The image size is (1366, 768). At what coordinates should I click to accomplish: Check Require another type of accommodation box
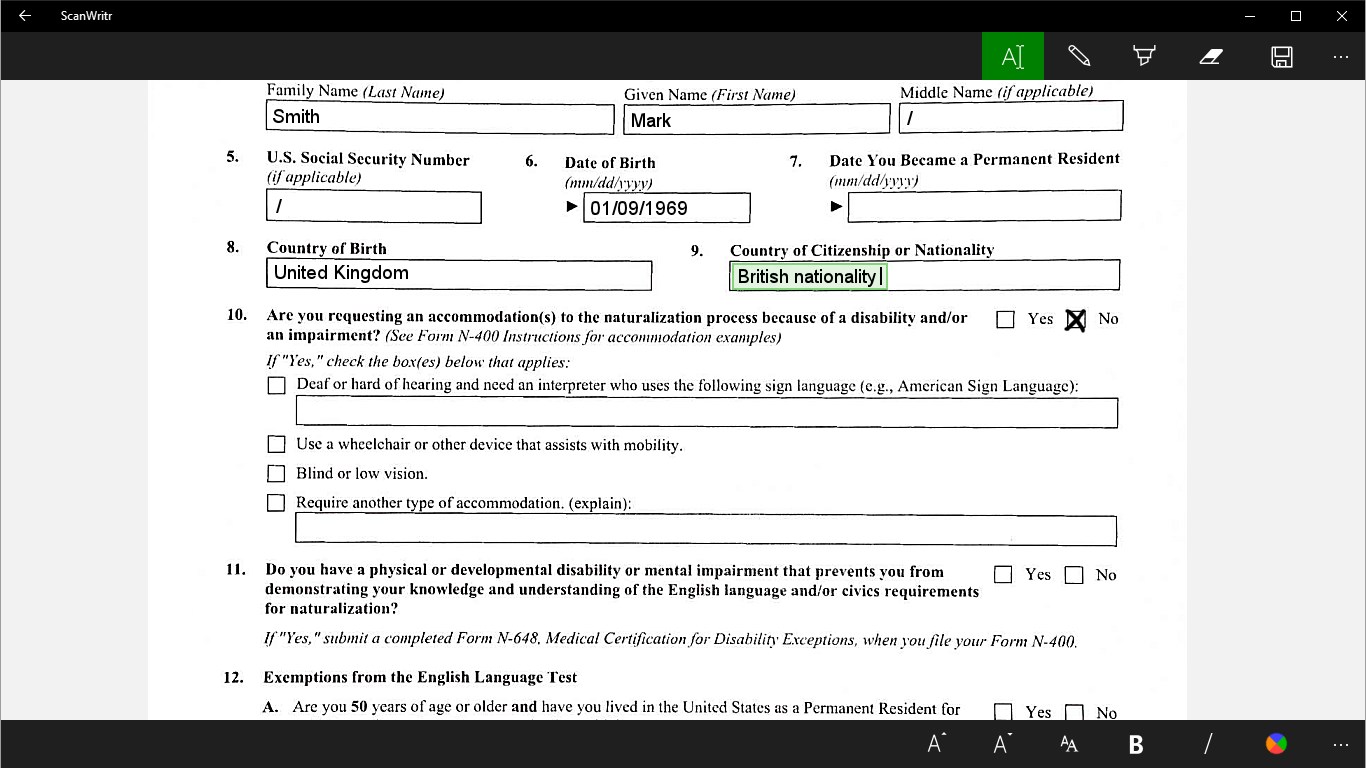[x=276, y=503]
